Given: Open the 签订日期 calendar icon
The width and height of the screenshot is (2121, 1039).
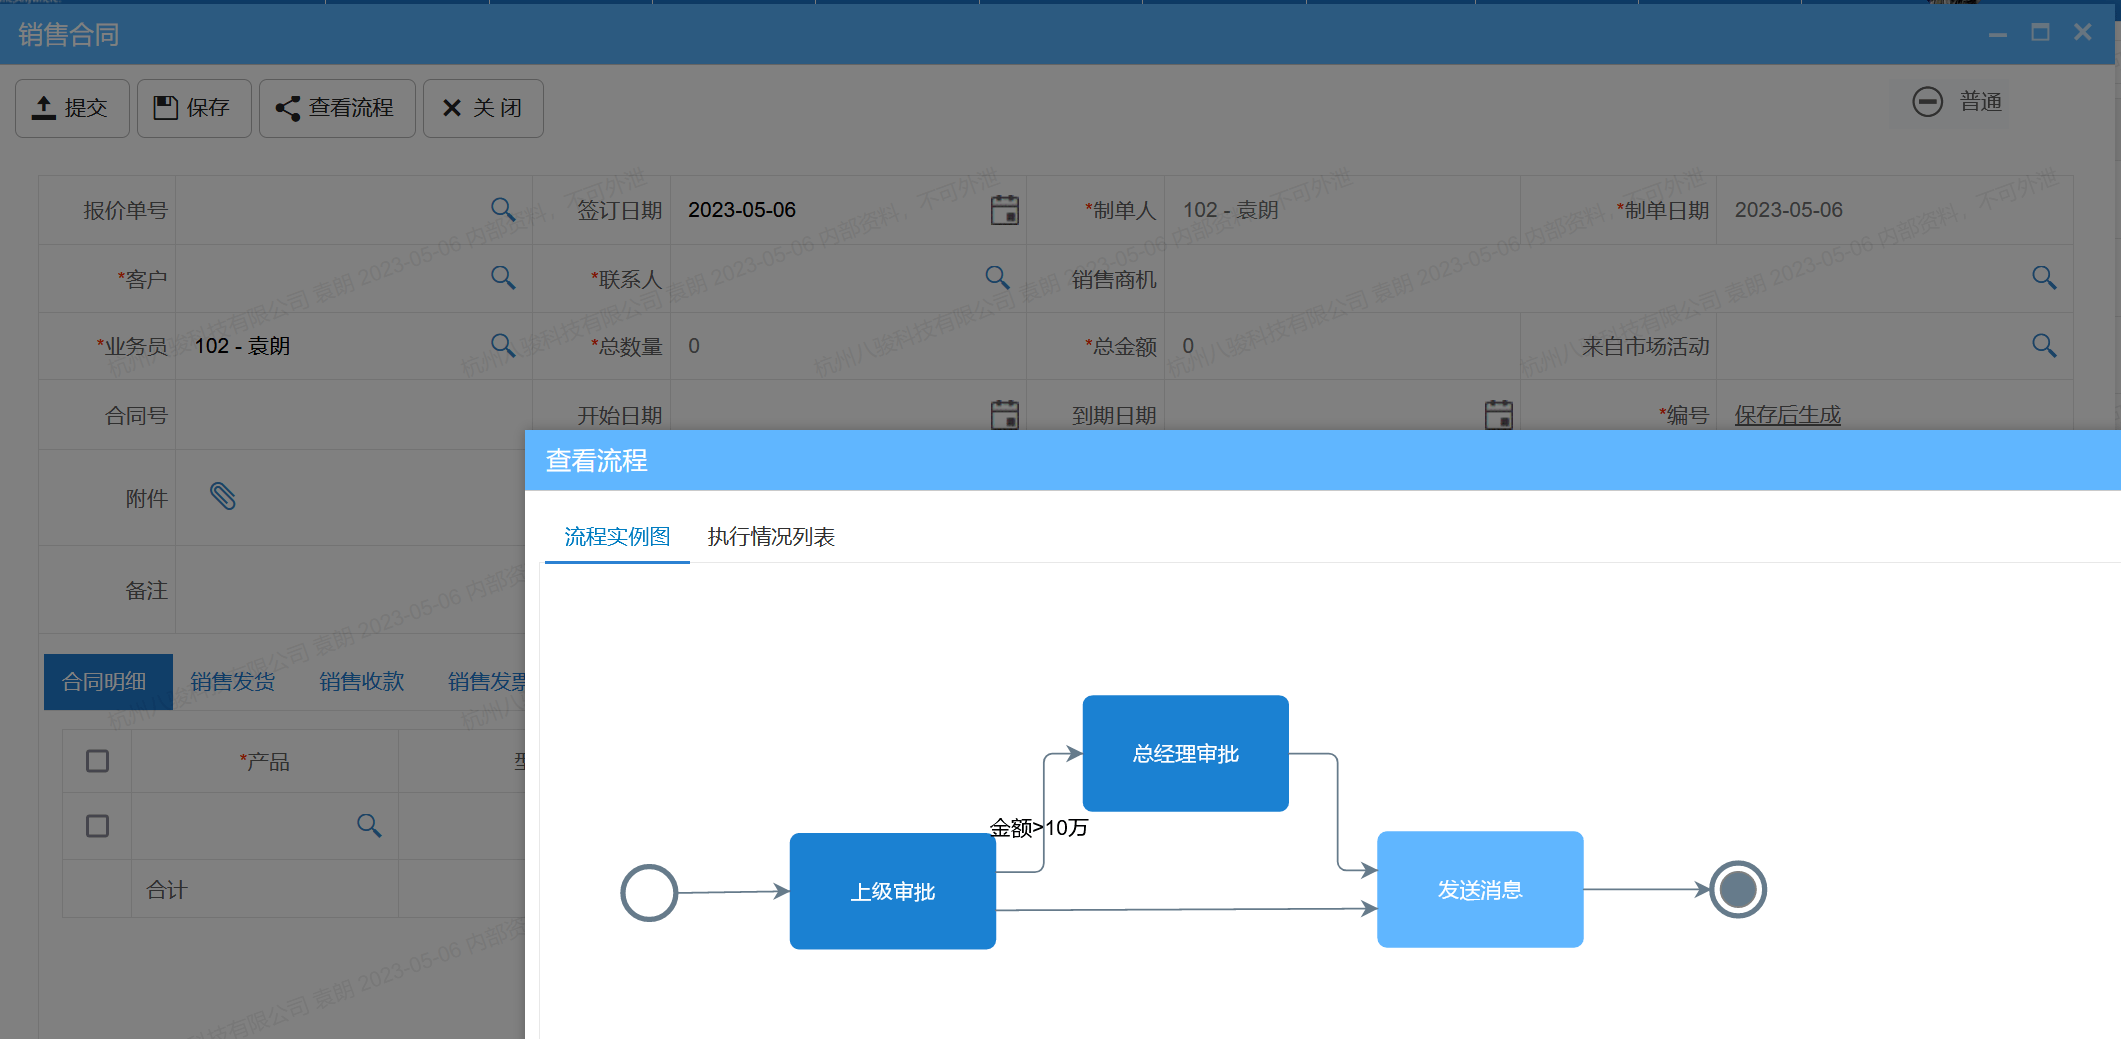Looking at the screenshot, I should (1003, 210).
